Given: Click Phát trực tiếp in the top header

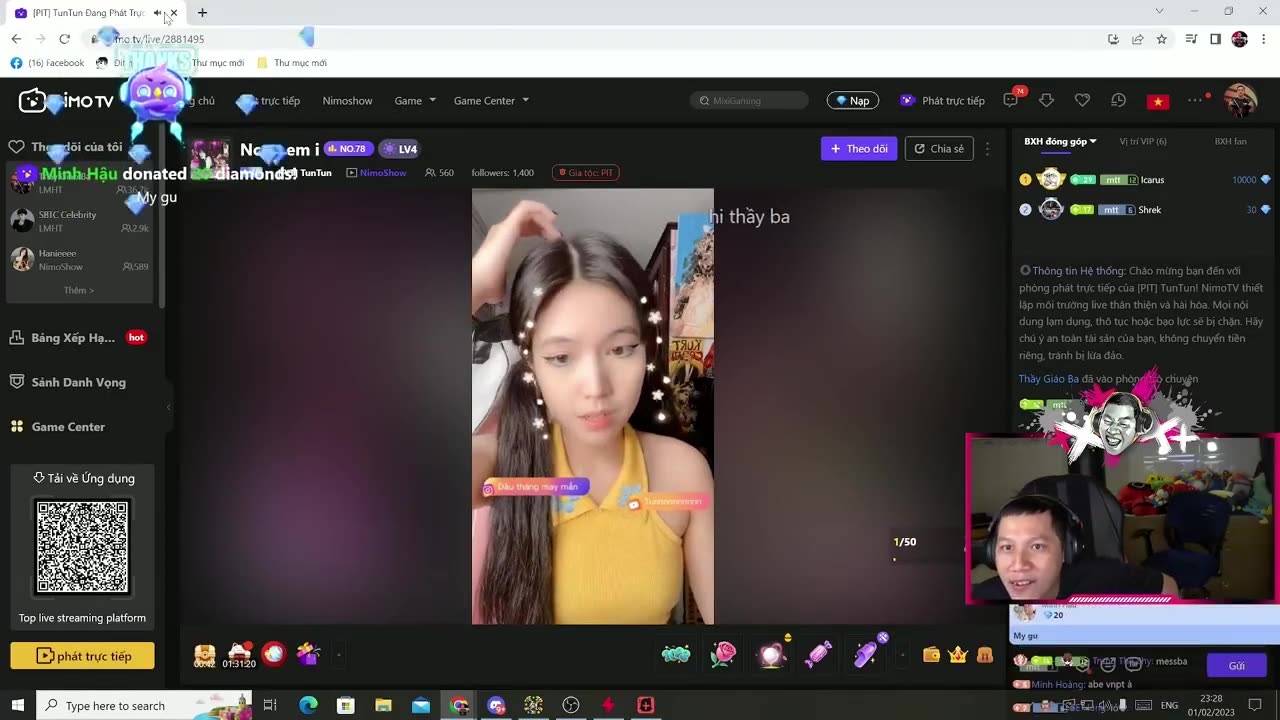Looking at the screenshot, I should point(942,101).
